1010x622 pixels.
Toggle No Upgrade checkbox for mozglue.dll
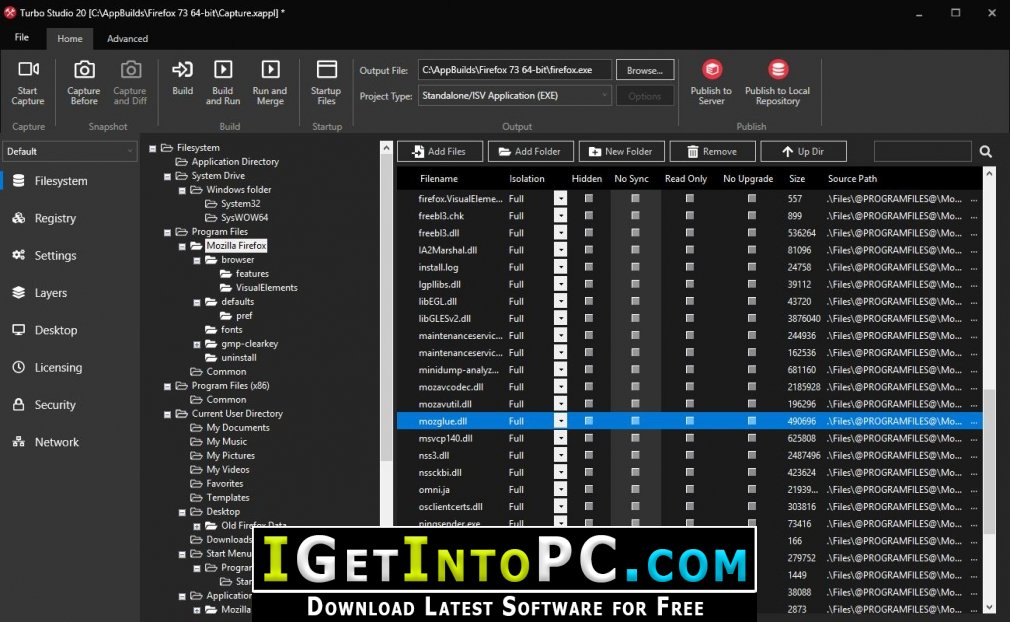click(x=752, y=420)
